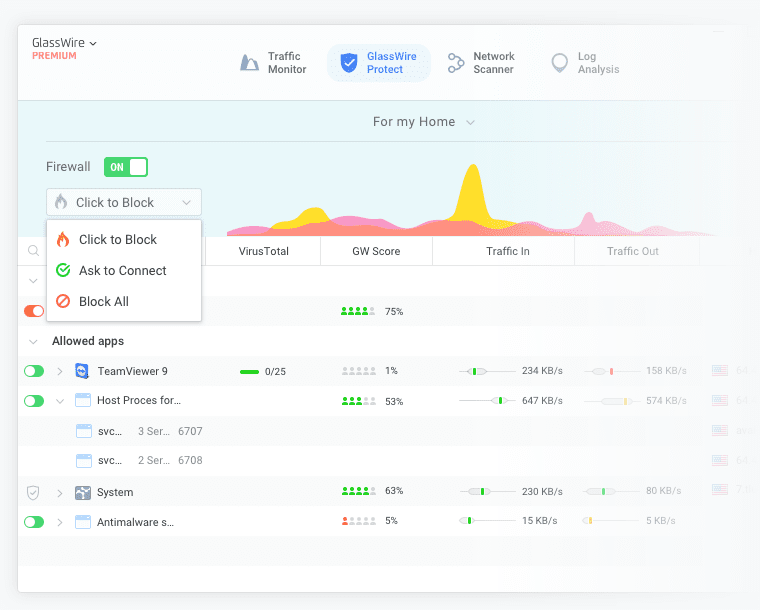Open the Click to Block mode dropdown
This screenshot has width=760, height=610.
click(x=124, y=202)
